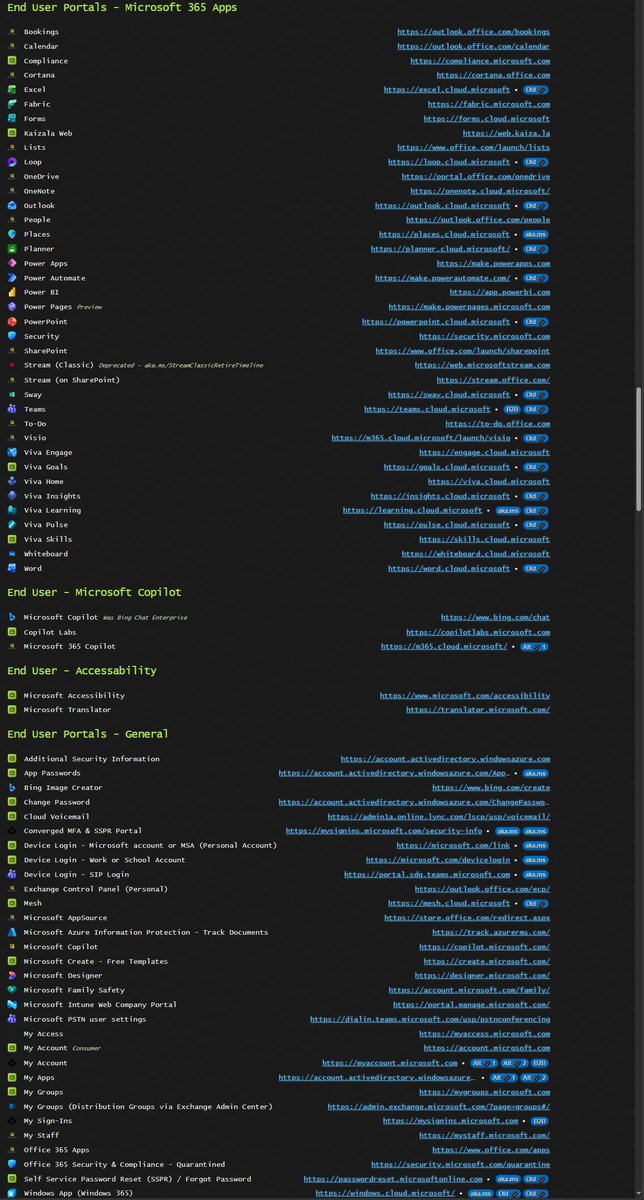The width and height of the screenshot is (644, 1200).
Task: Click the Power Automate icon
Action: 12,278
